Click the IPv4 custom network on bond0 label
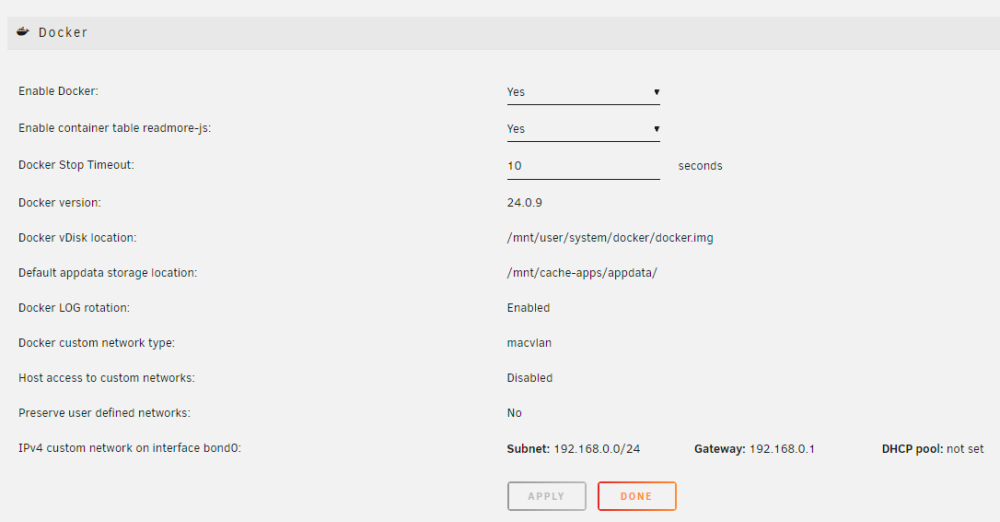Viewport: 1000px width, 522px height. 129,449
